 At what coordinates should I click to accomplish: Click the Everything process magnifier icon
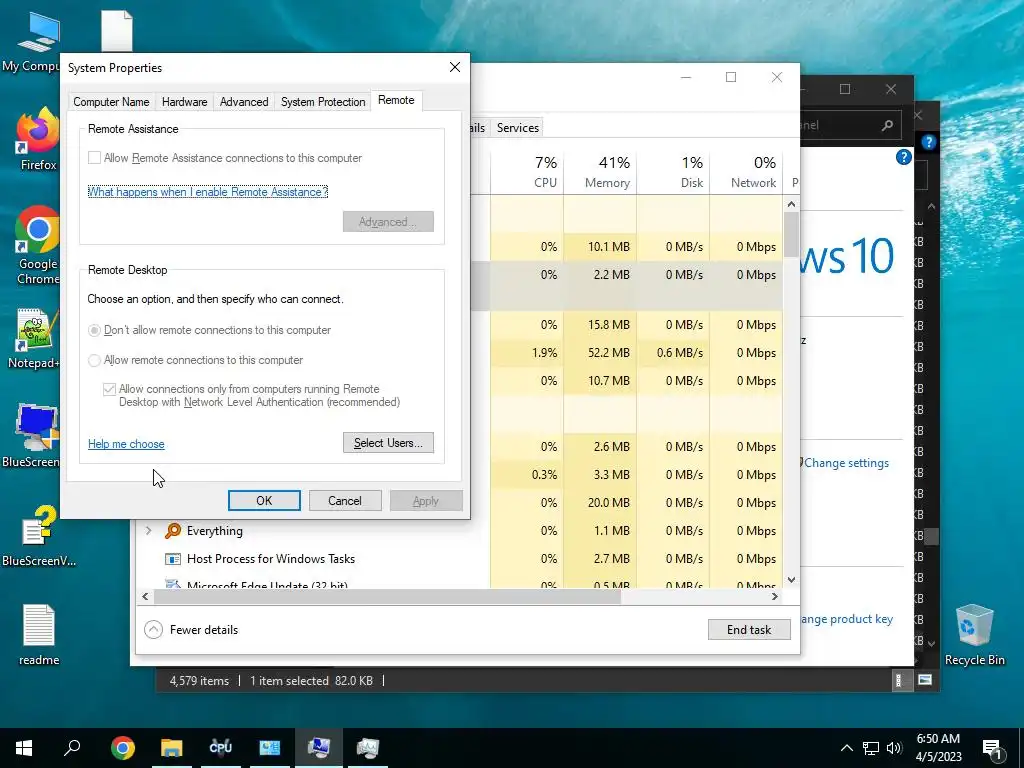pyautogui.click(x=172, y=531)
